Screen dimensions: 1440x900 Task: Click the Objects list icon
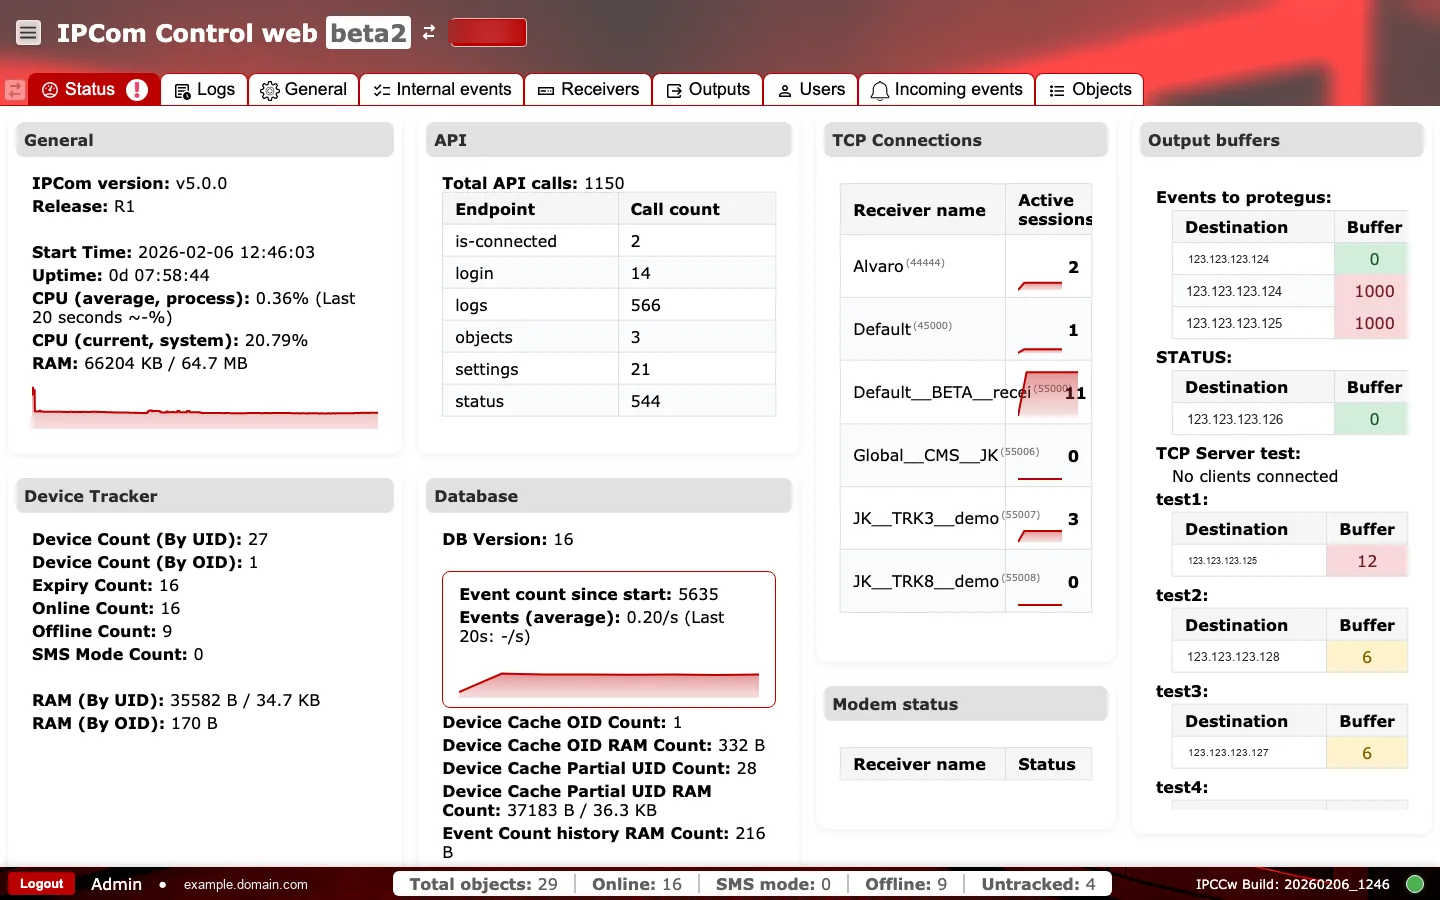coord(1055,90)
